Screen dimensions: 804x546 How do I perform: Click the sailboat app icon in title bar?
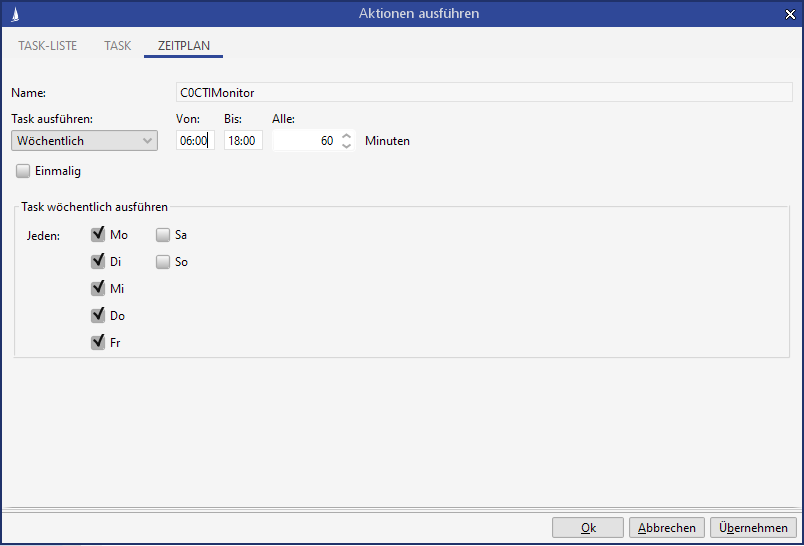[x=13, y=14]
